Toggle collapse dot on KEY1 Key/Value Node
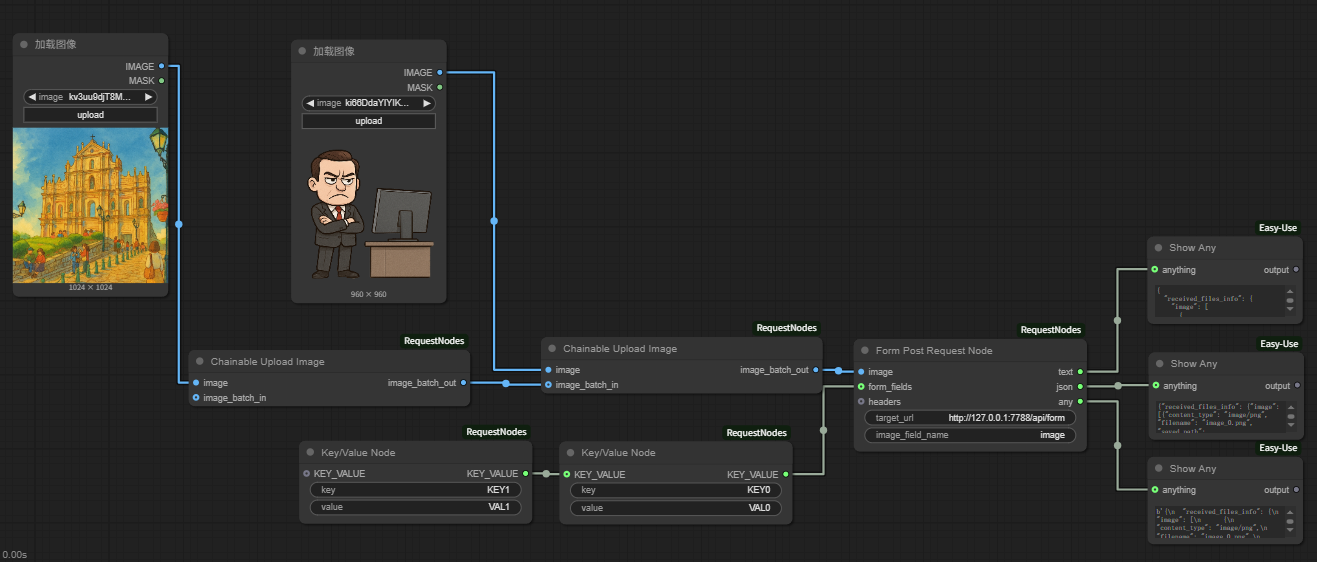The height and width of the screenshot is (562, 1317). click(311, 453)
